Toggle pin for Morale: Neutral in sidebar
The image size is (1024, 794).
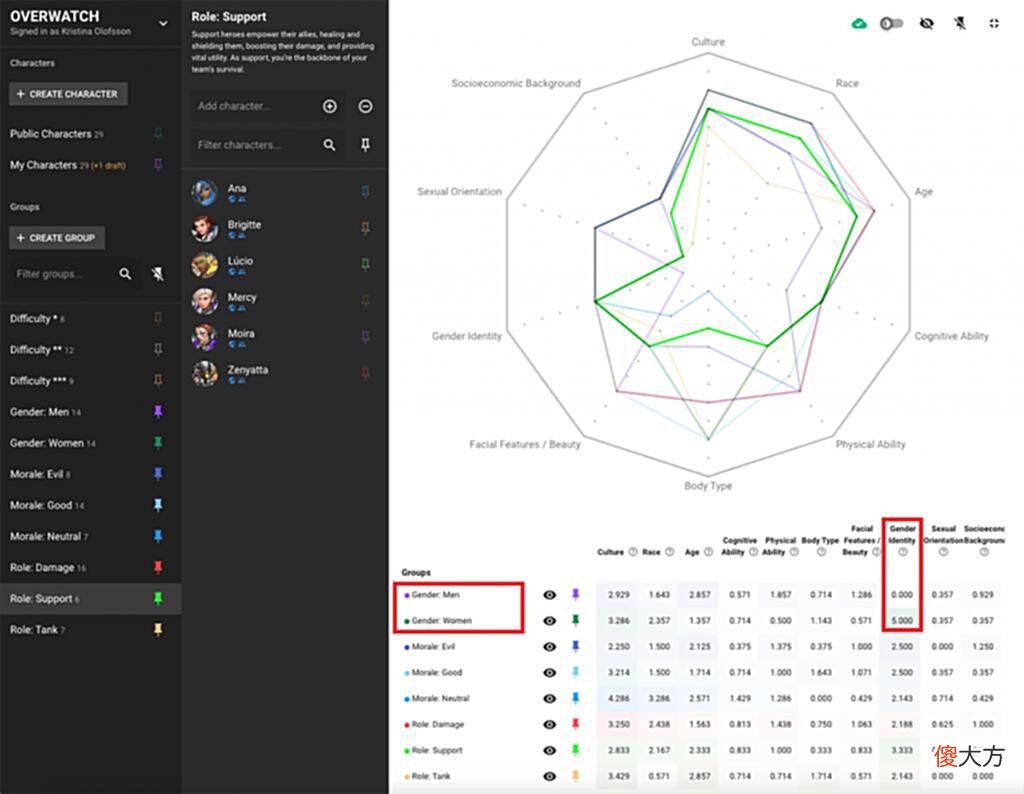[157, 536]
